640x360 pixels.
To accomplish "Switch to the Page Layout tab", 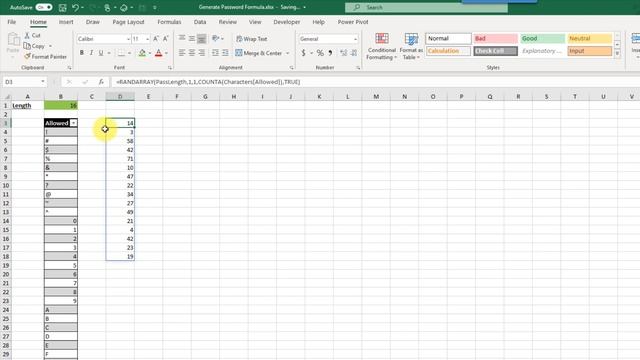I will (128, 22).
